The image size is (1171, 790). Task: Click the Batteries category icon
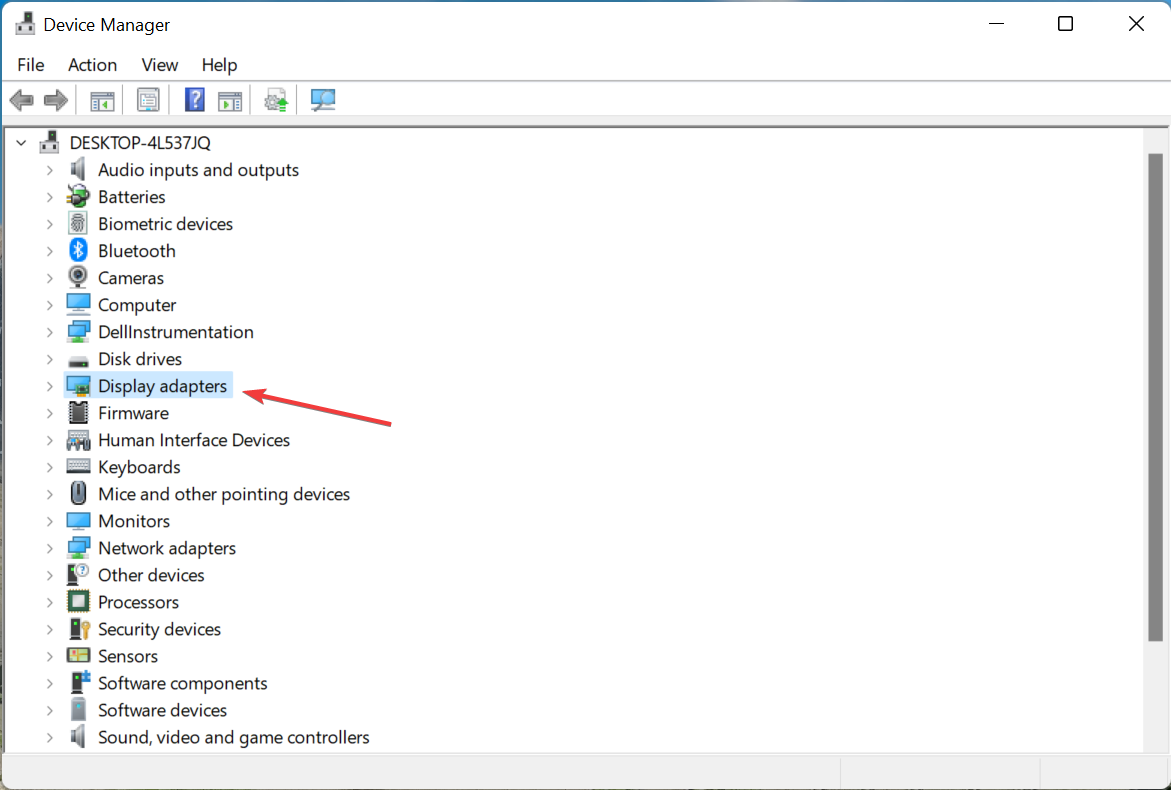(x=78, y=196)
